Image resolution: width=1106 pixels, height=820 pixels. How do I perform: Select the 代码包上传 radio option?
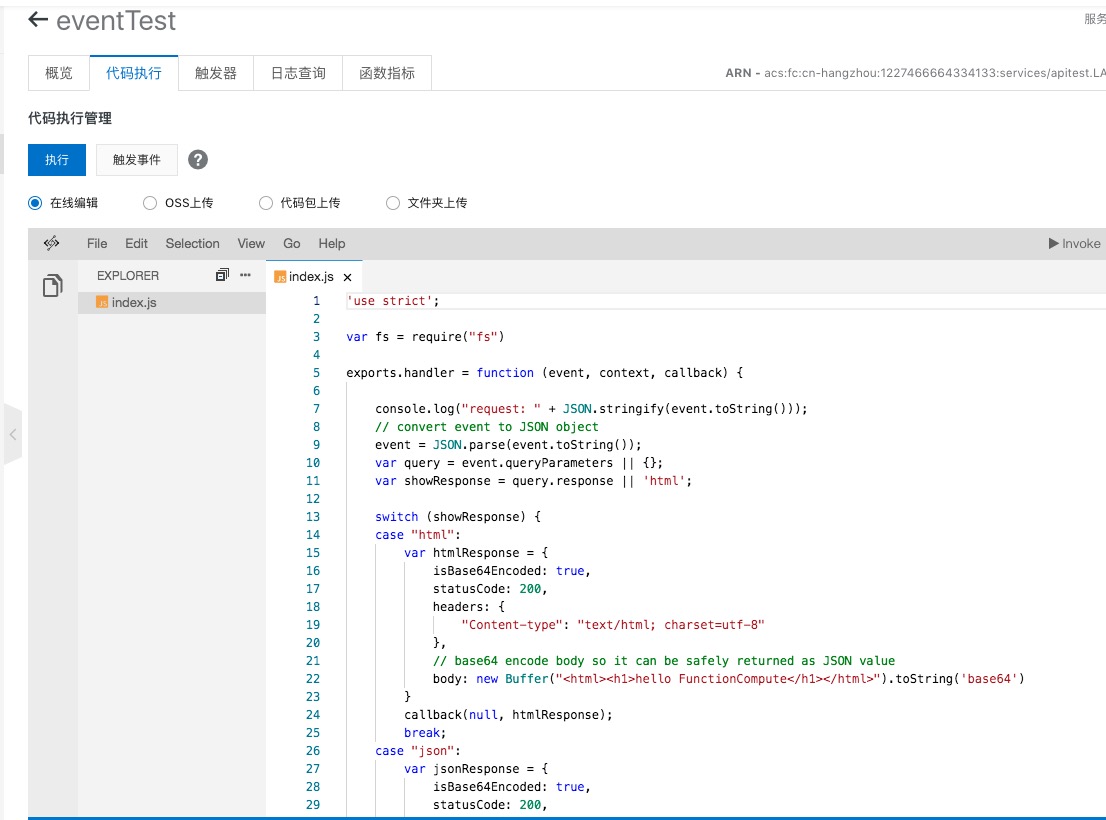(266, 203)
